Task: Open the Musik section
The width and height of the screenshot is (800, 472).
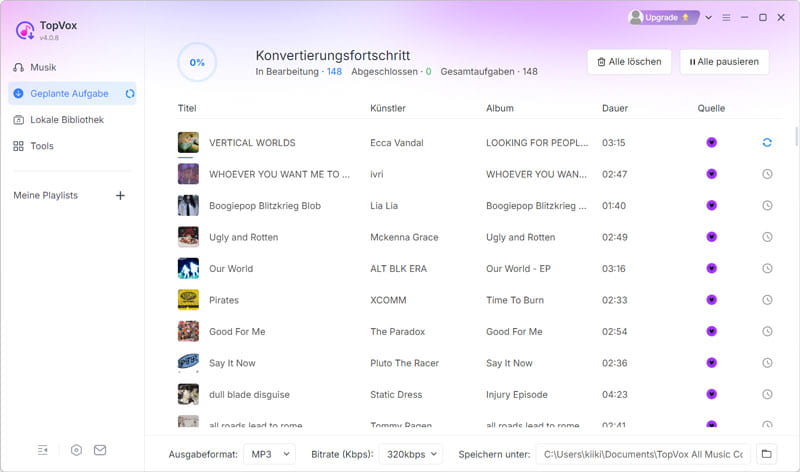Action: coord(72,67)
